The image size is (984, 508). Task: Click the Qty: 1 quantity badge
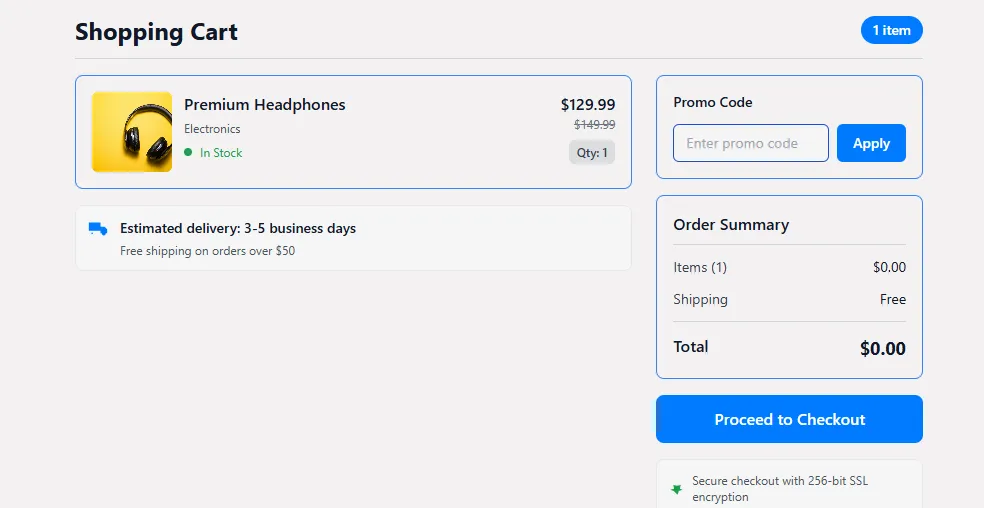[x=592, y=153]
